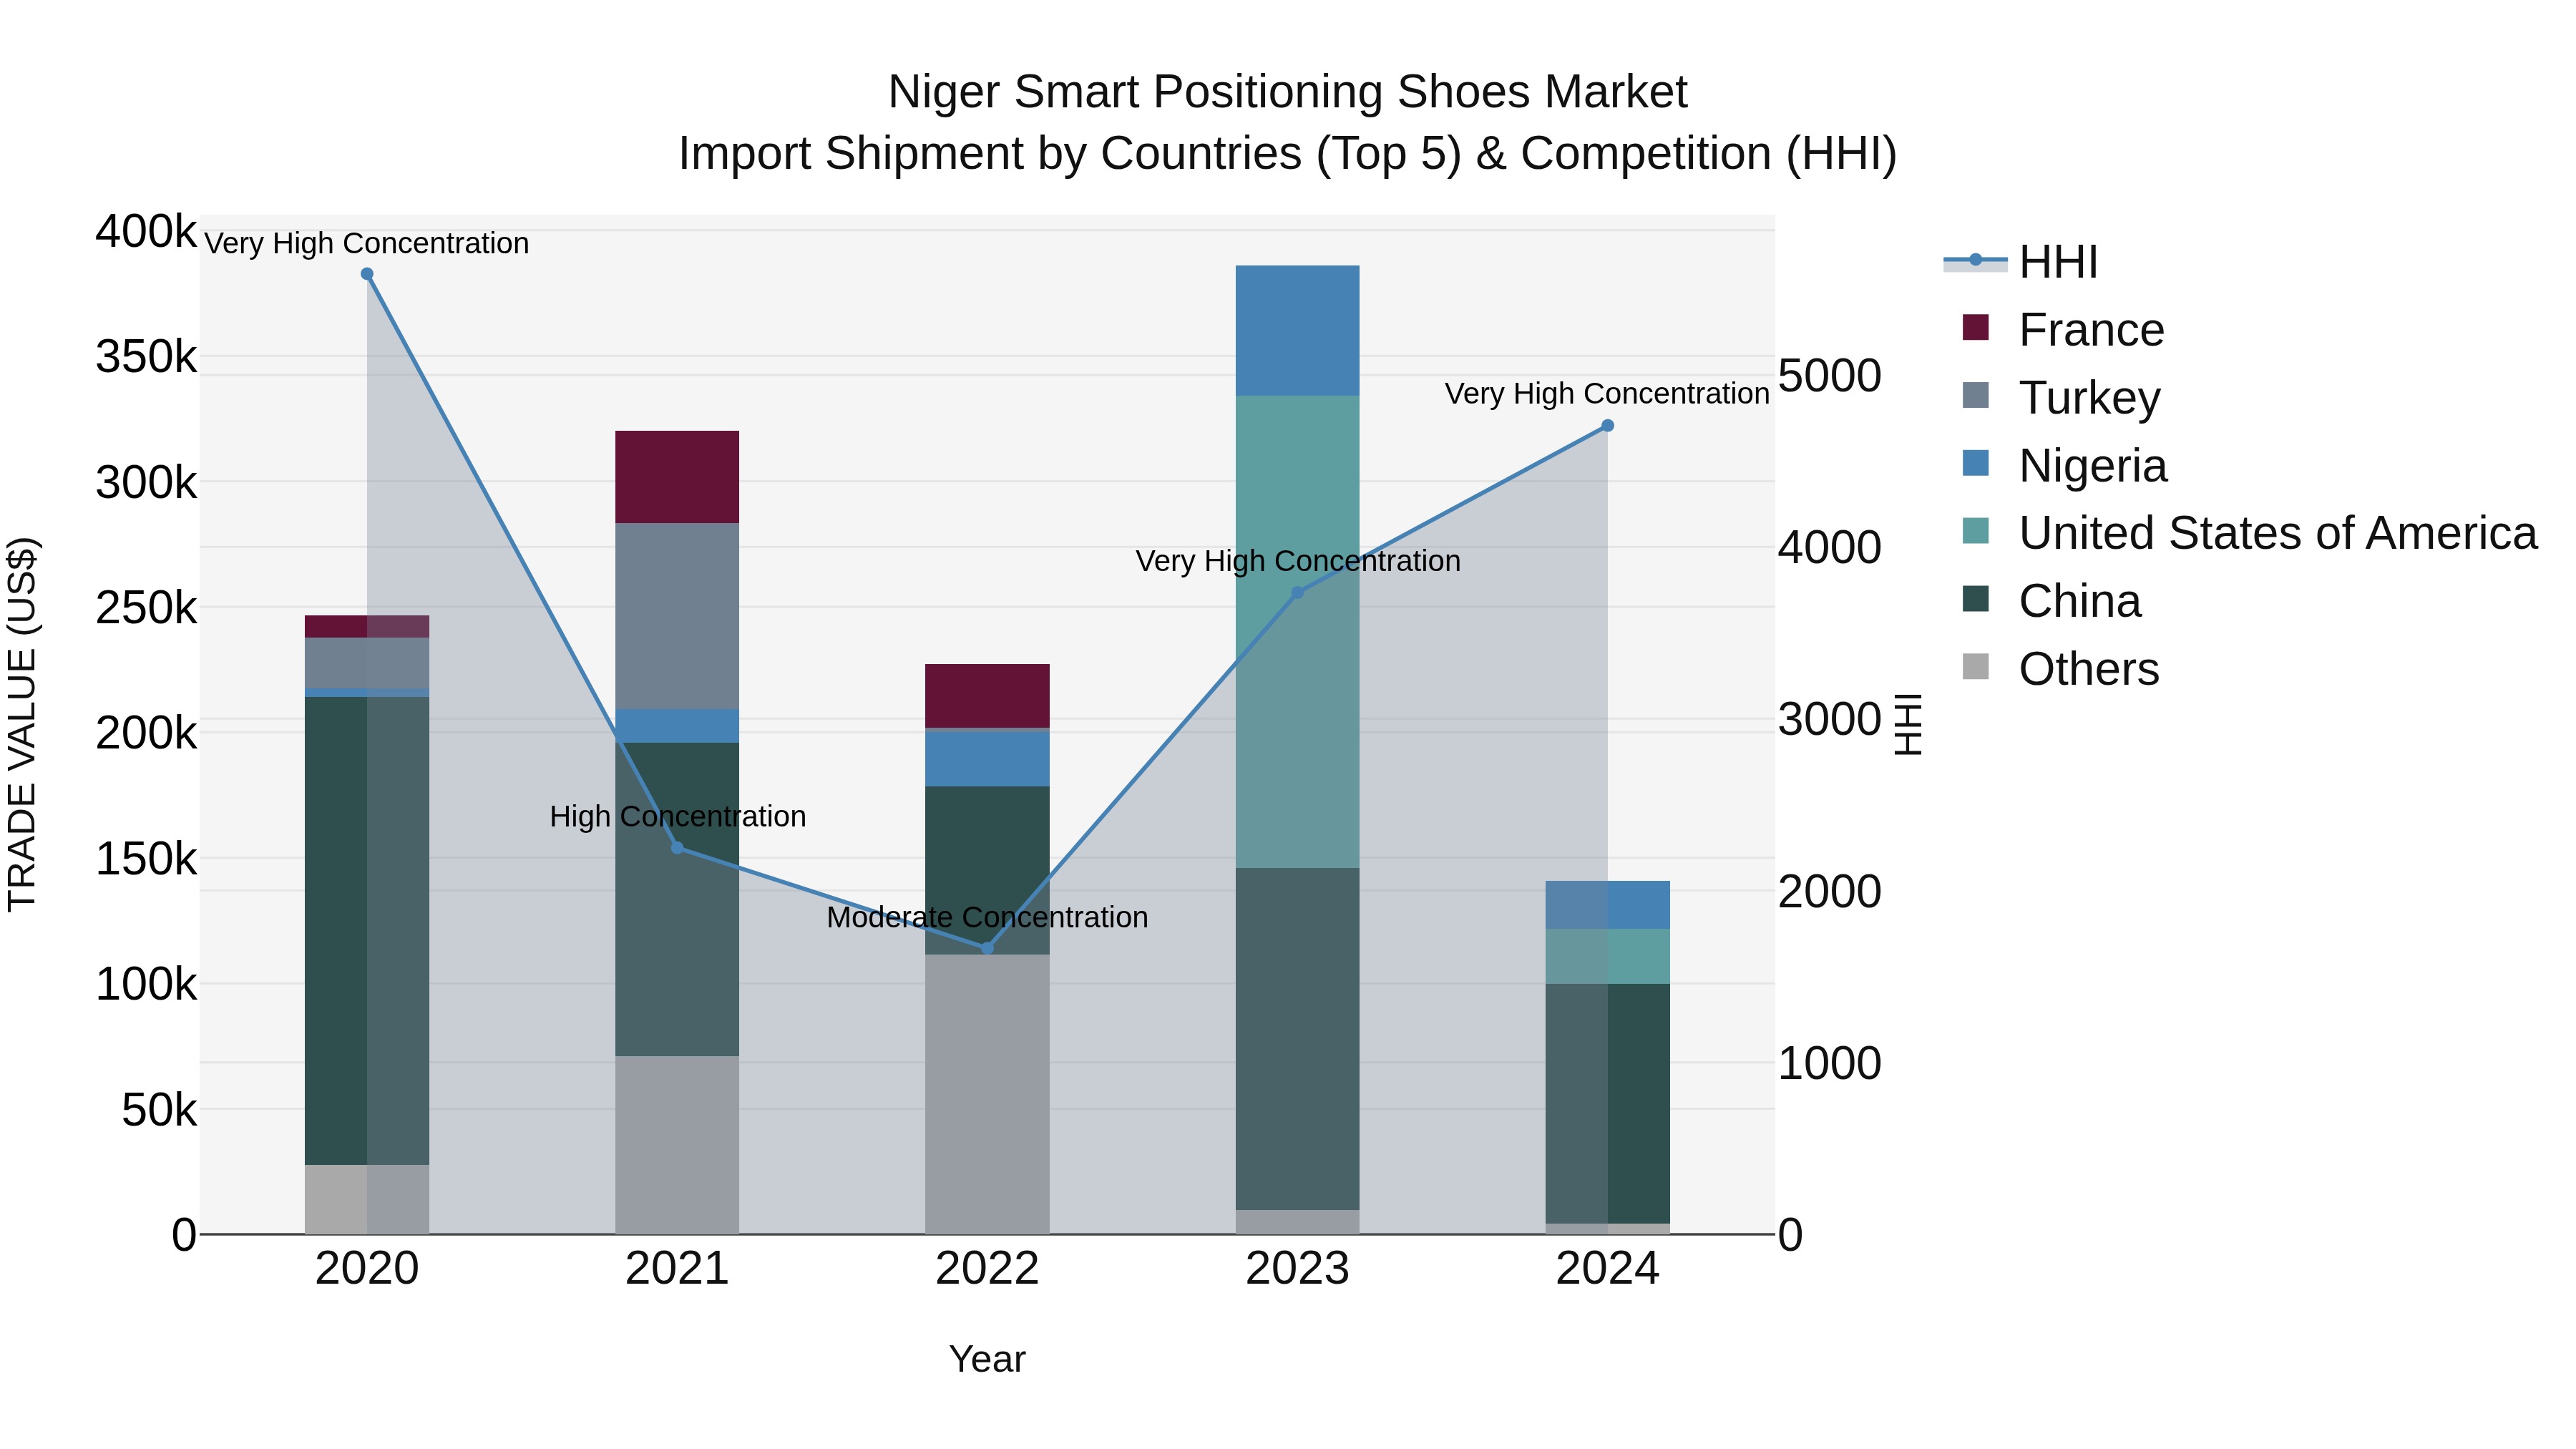This screenshot has height=1449, width=2576.
Task: Click the 2023 x-axis tick label
Action: (x=1298, y=1269)
